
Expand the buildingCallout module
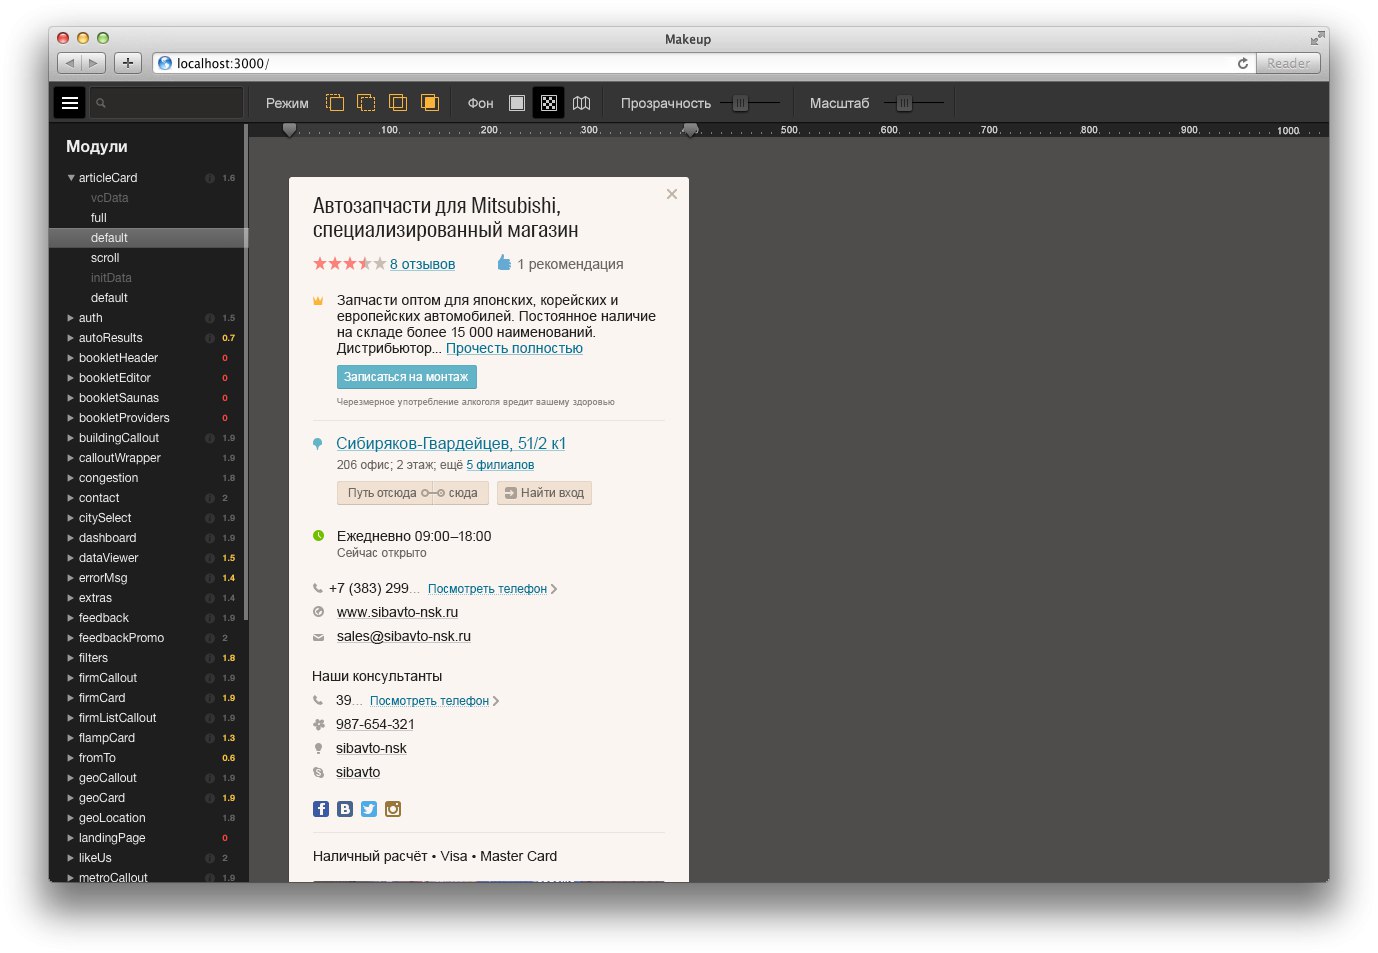[70, 438]
